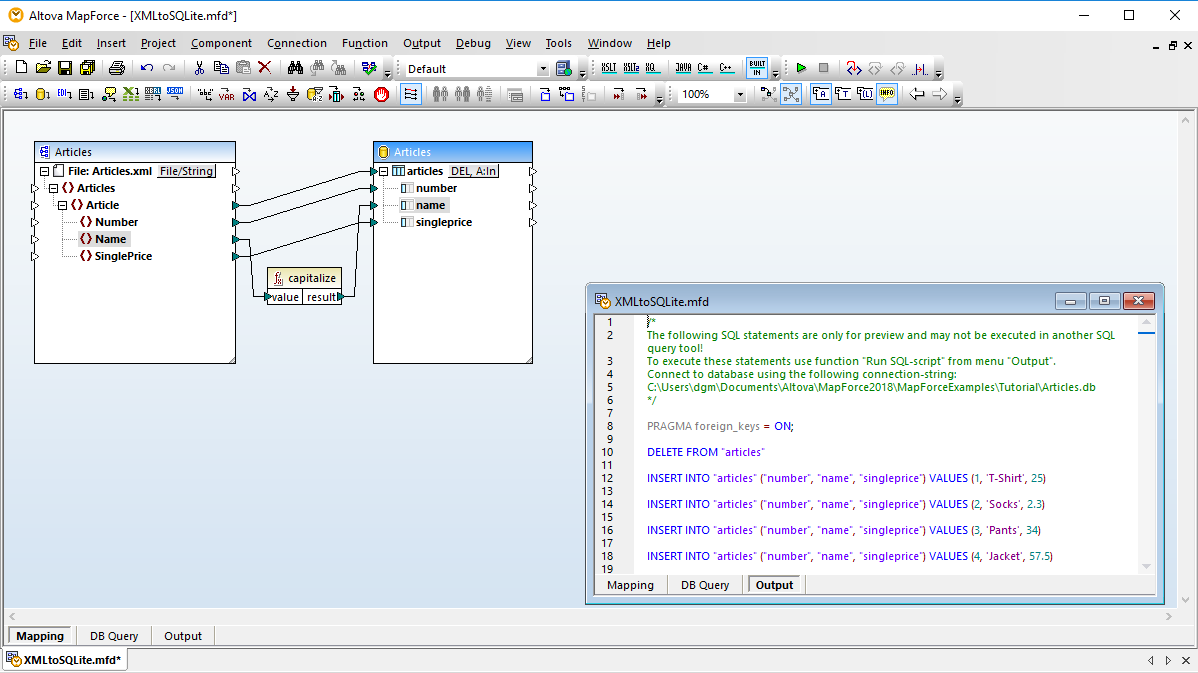Image resolution: width=1198 pixels, height=673 pixels.
Task: Open the 100% zoom level dropdown
Action: tap(740, 95)
